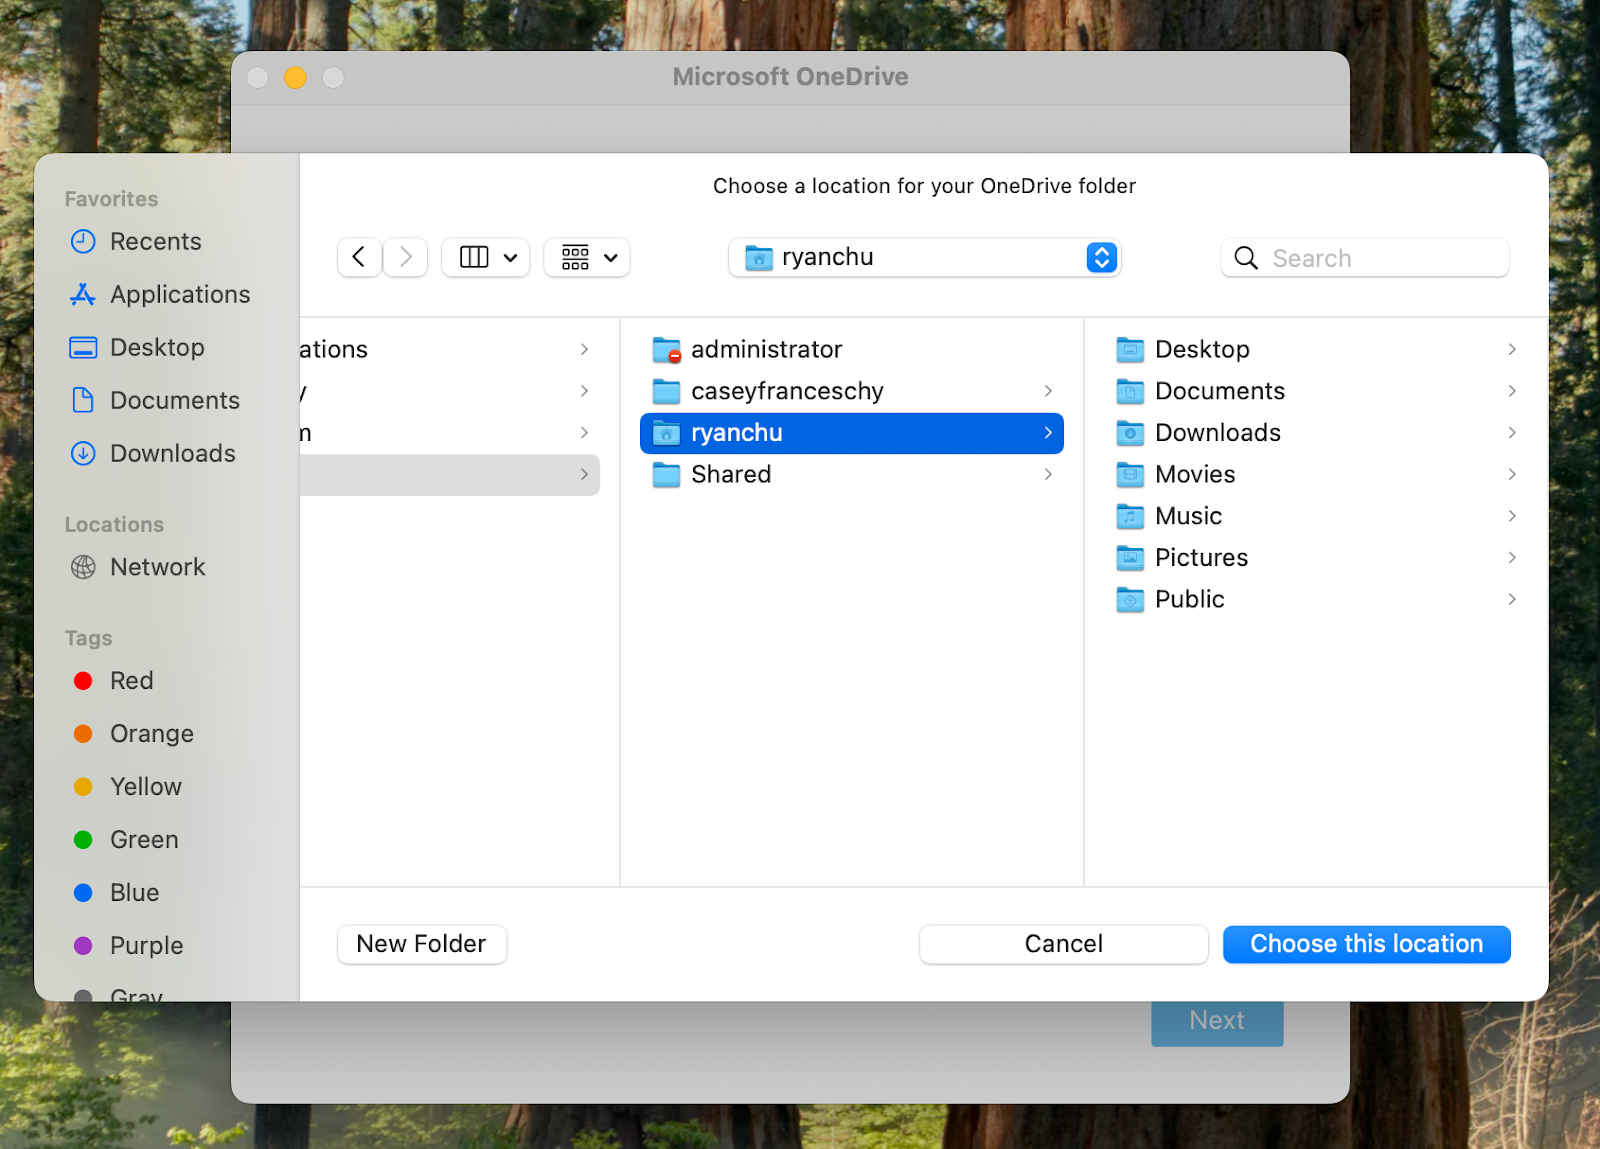Screen dimensions: 1600x1149
Task: Select the Desktop sidebar favorite
Action: click(x=137, y=348)
